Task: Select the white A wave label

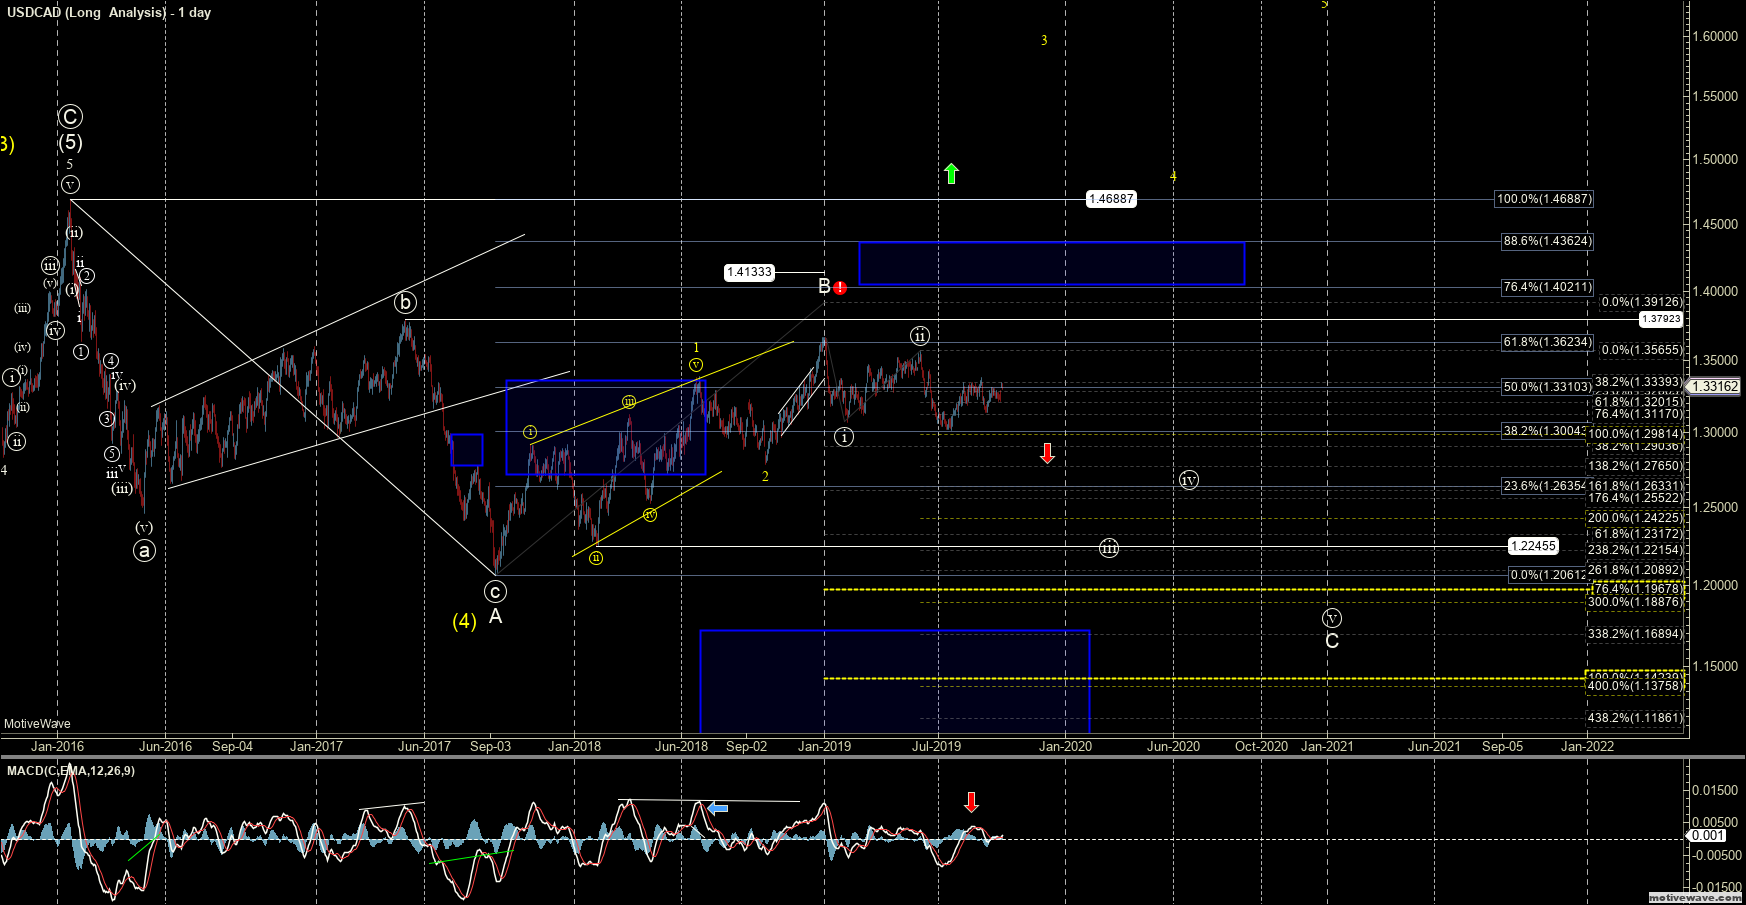Action: coord(495,617)
